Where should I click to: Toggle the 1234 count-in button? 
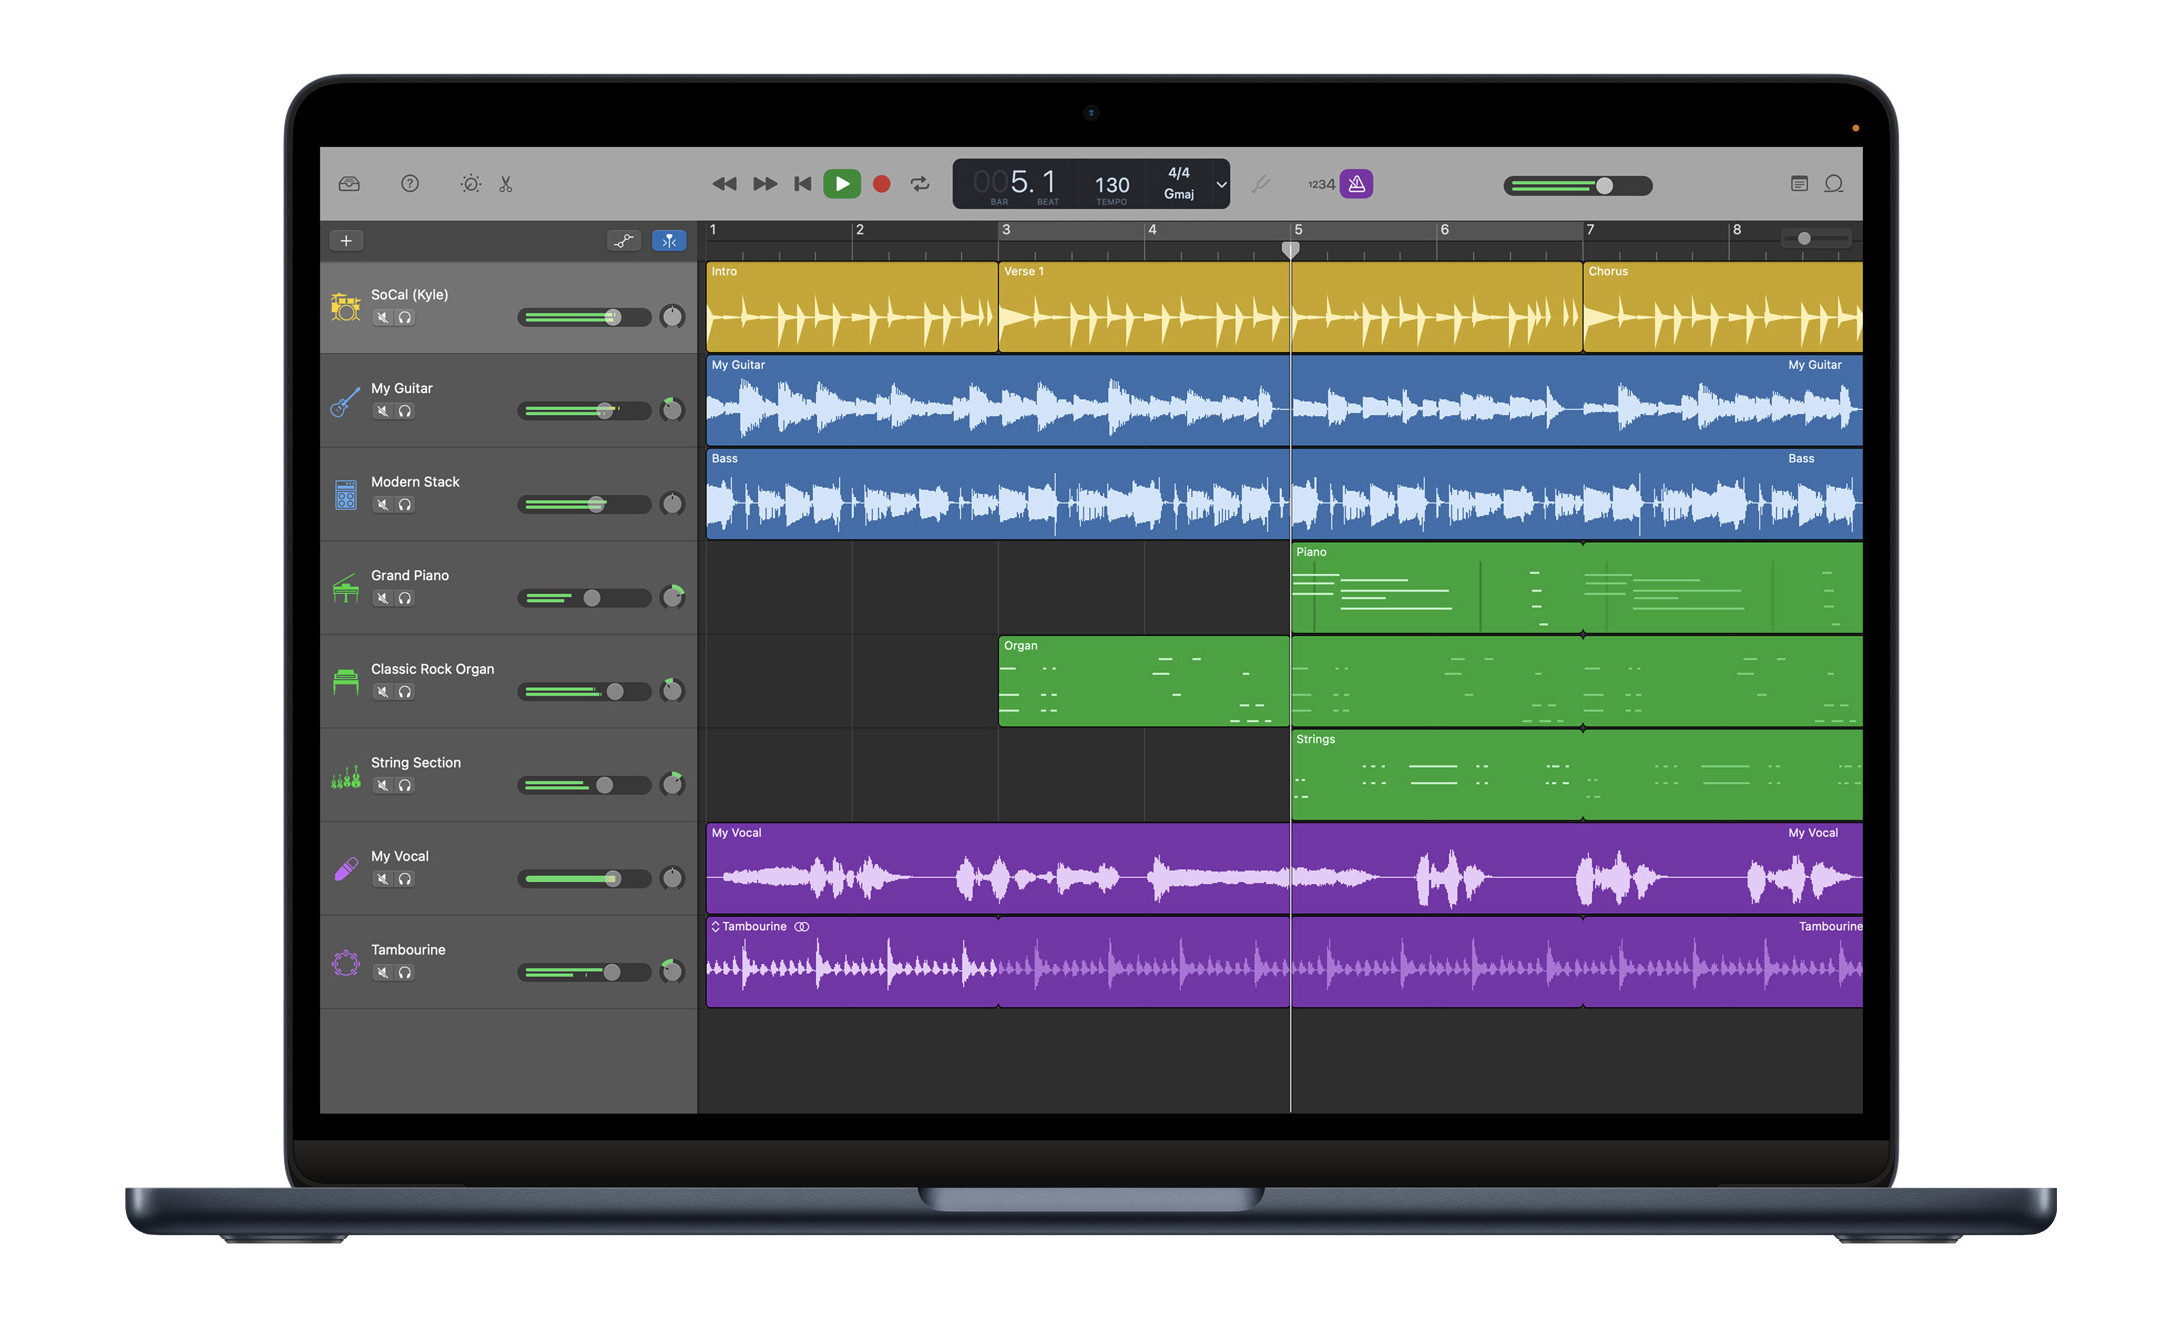(1321, 184)
